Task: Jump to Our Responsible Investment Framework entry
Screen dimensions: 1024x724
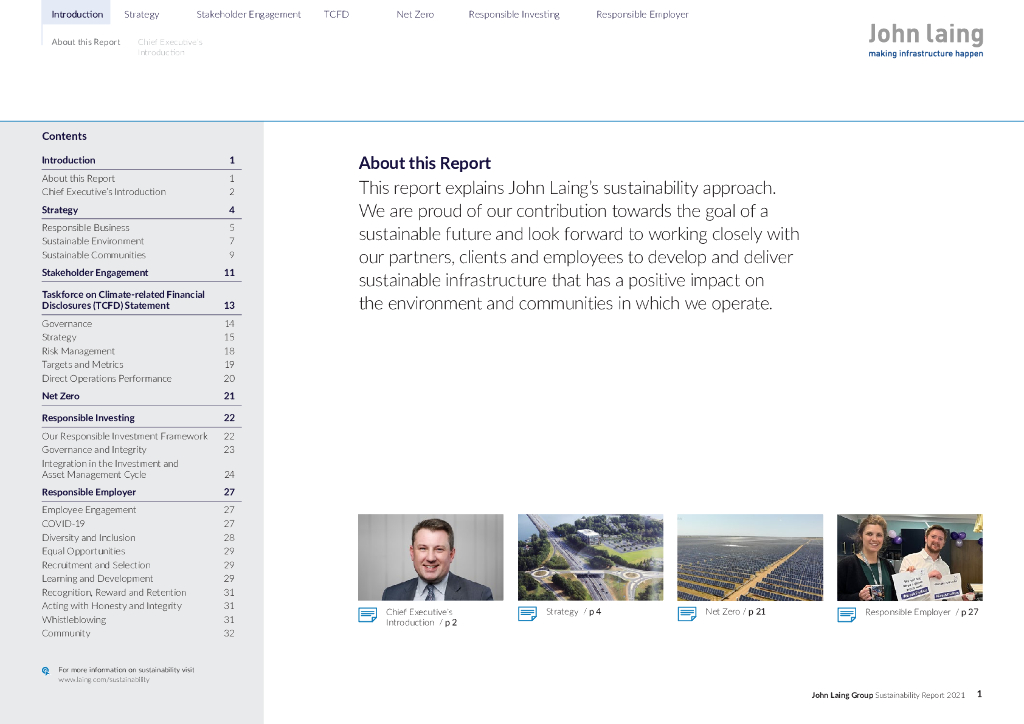Action: (138, 436)
